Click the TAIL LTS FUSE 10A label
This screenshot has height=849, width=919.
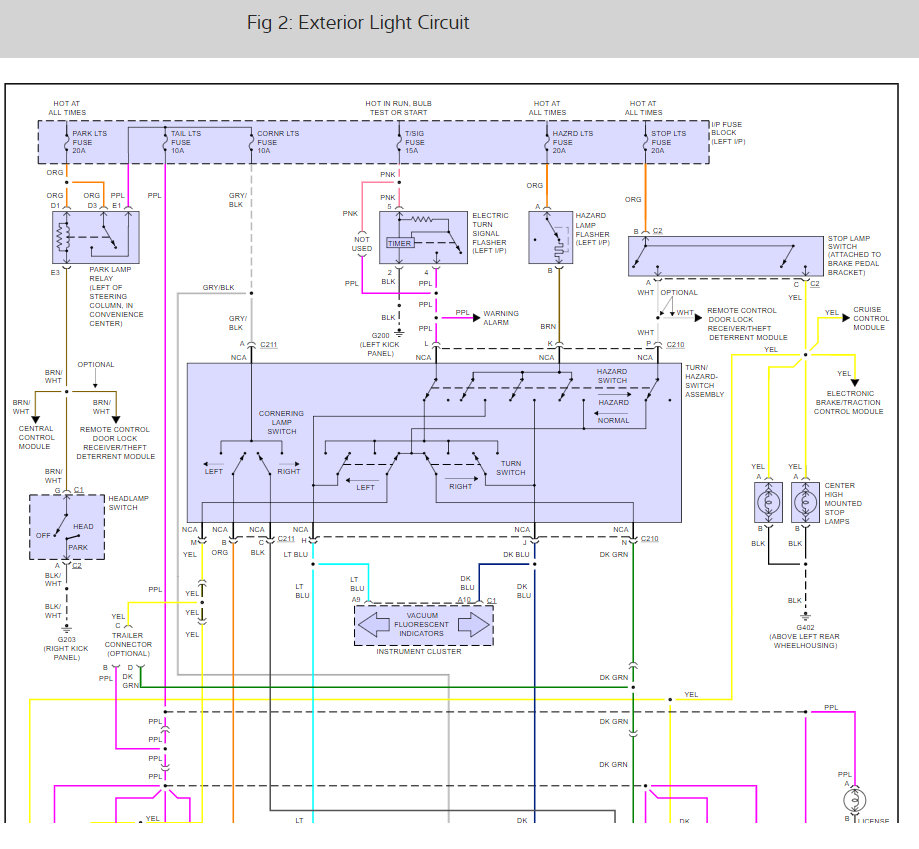coord(186,142)
